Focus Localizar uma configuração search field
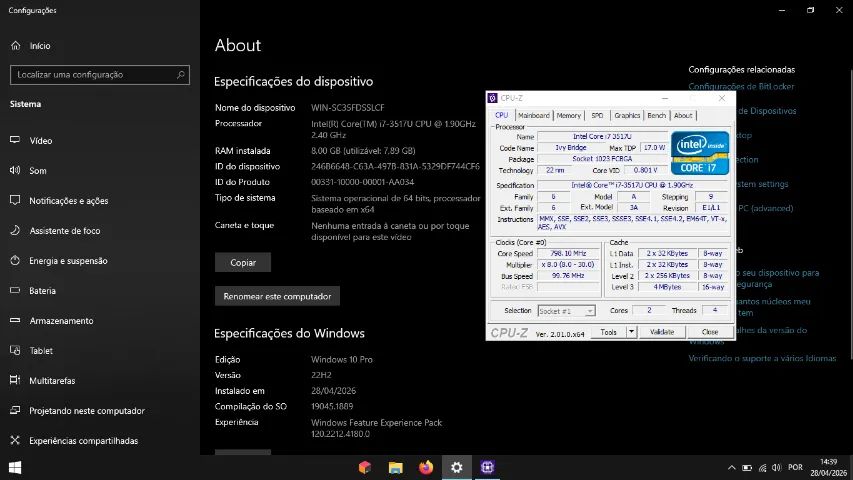Viewport: 853px width, 480px height. 100,75
